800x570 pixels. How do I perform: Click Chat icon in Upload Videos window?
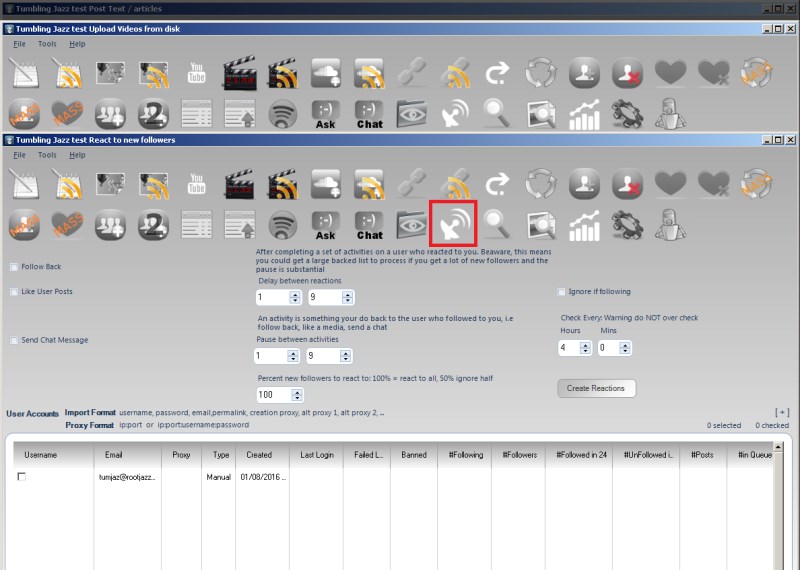(x=369, y=114)
